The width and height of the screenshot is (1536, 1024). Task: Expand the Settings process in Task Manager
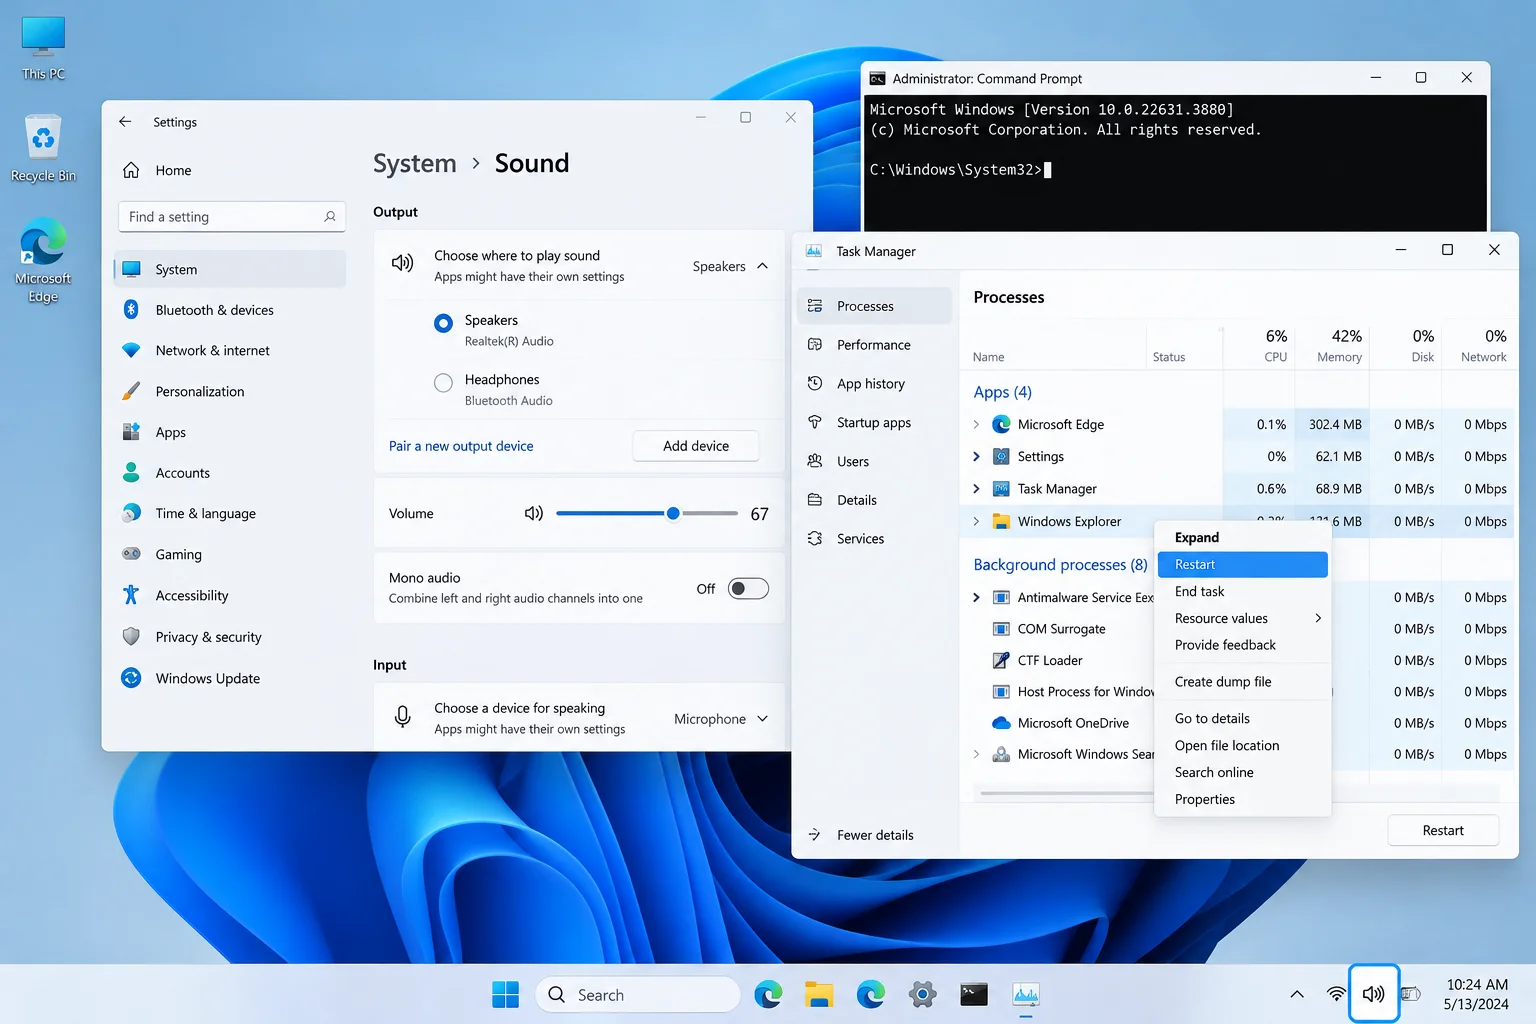point(976,457)
